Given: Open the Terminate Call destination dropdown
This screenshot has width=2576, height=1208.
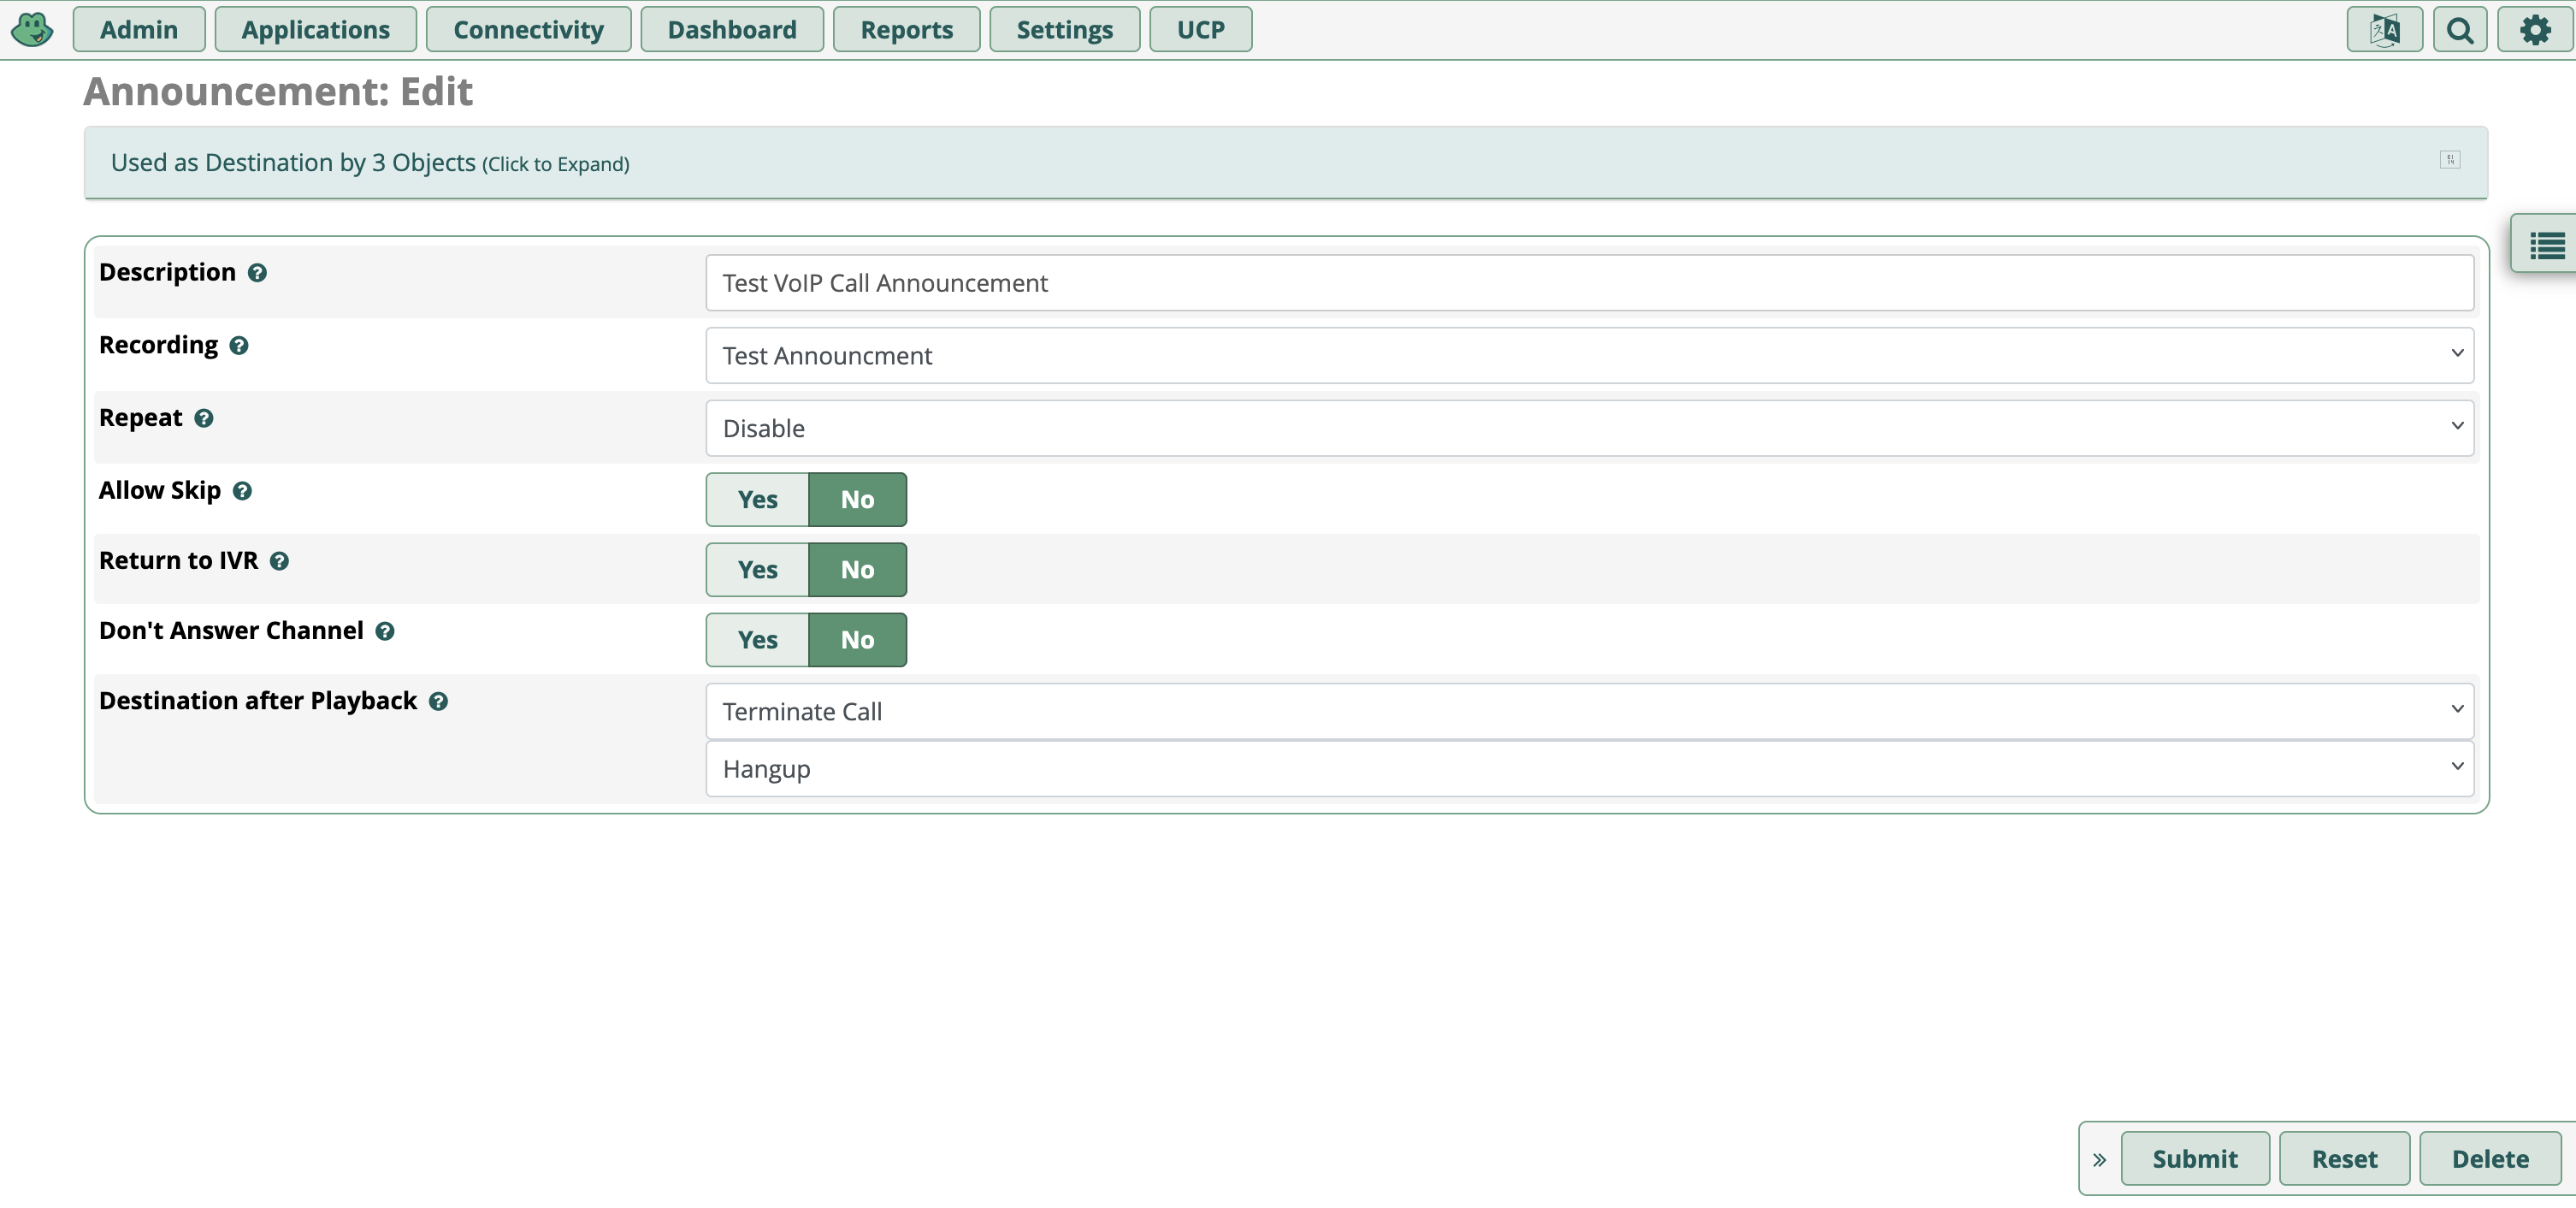Looking at the screenshot, I should pos(1588,710).
